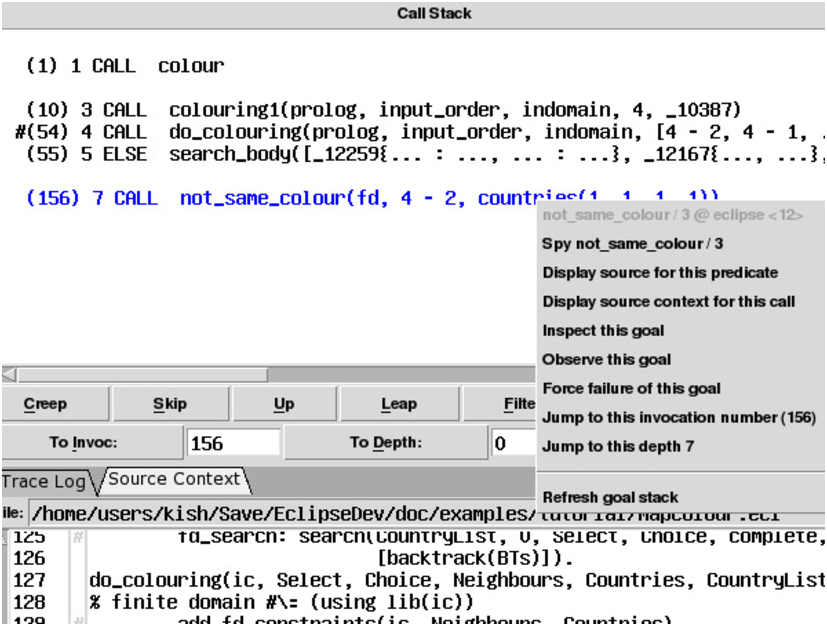Focus the invocation field showing 156

pos(233,443)
